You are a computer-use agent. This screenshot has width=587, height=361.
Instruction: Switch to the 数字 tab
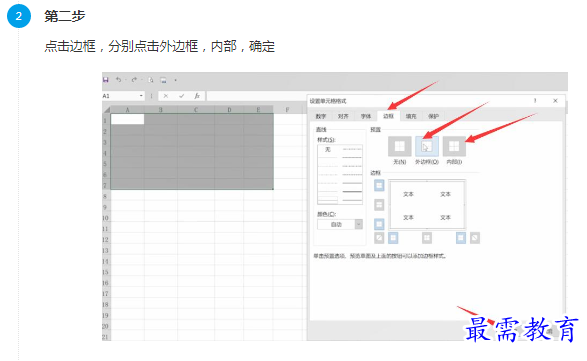[321, 116]
